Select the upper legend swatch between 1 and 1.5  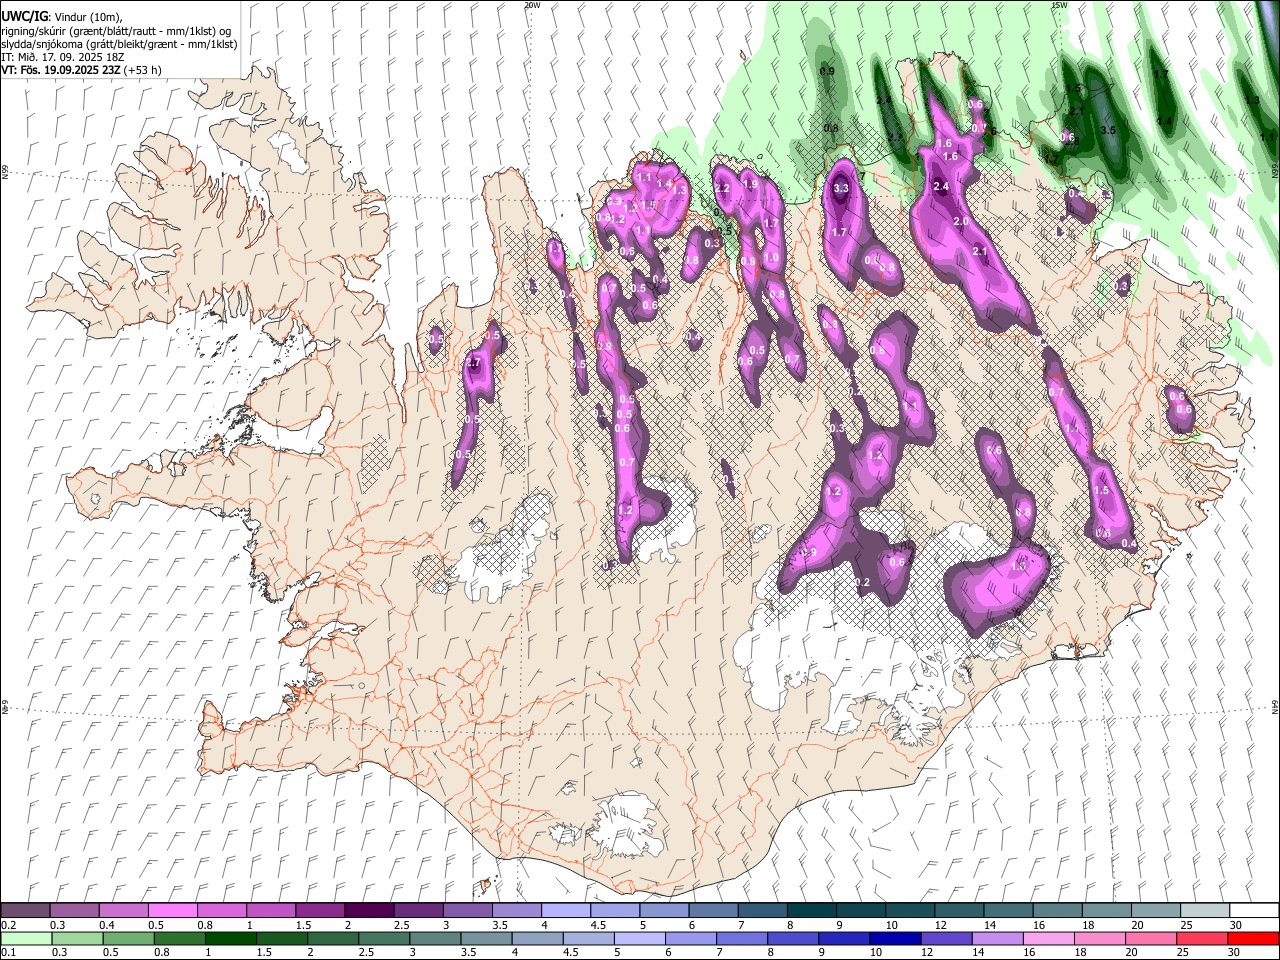(271, 911)
